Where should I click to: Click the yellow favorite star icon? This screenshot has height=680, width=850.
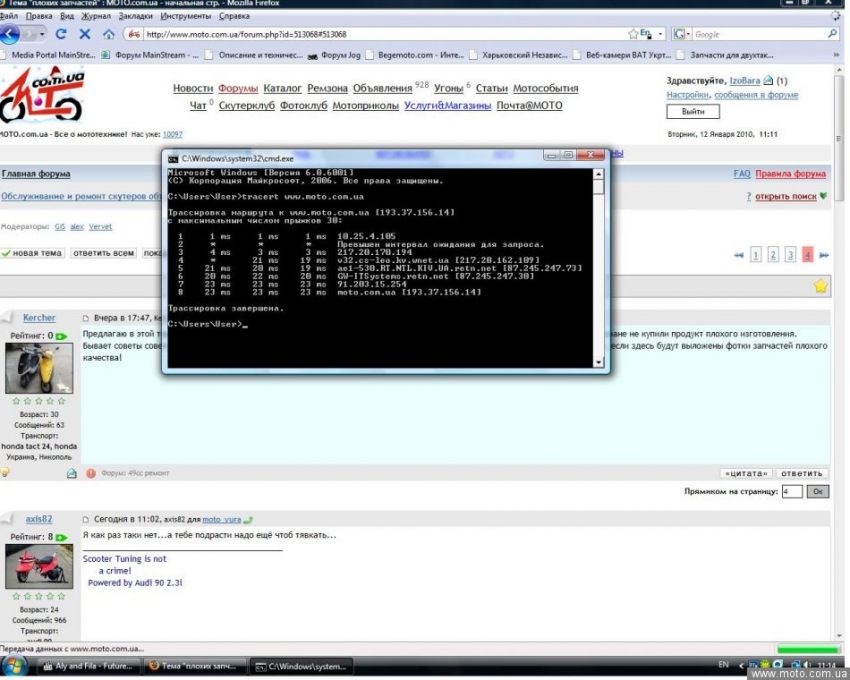[x=820, y=286]
